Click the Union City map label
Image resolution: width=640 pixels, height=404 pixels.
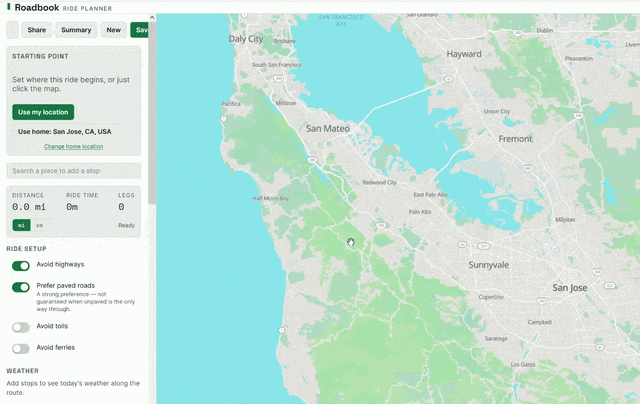pyautogui.click(x=497, y=111)
